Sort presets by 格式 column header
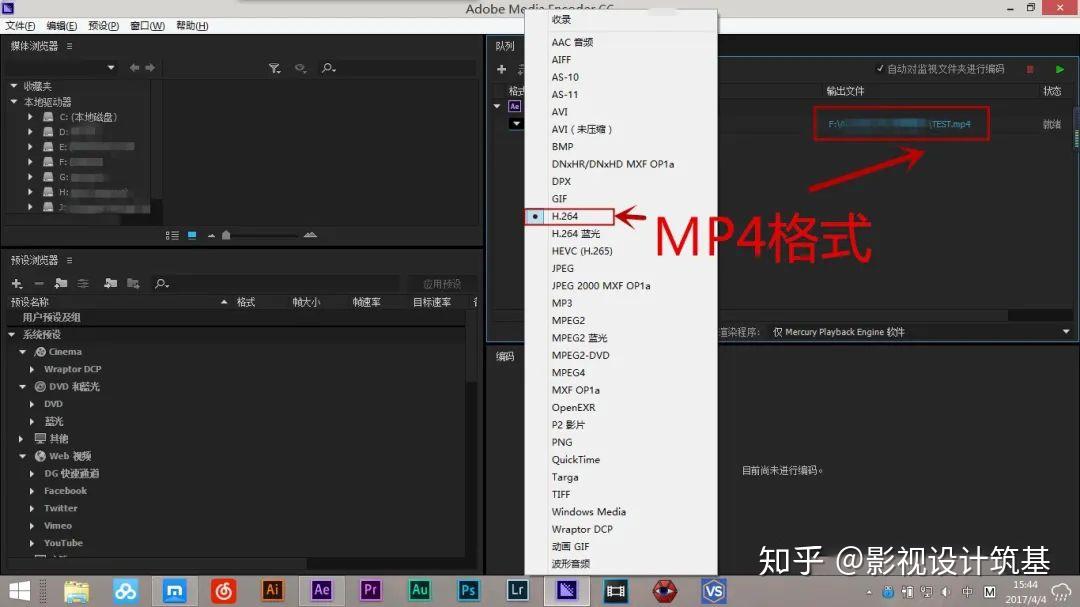The height and width of the screenshot is (607, 1080). coord(246,302)
